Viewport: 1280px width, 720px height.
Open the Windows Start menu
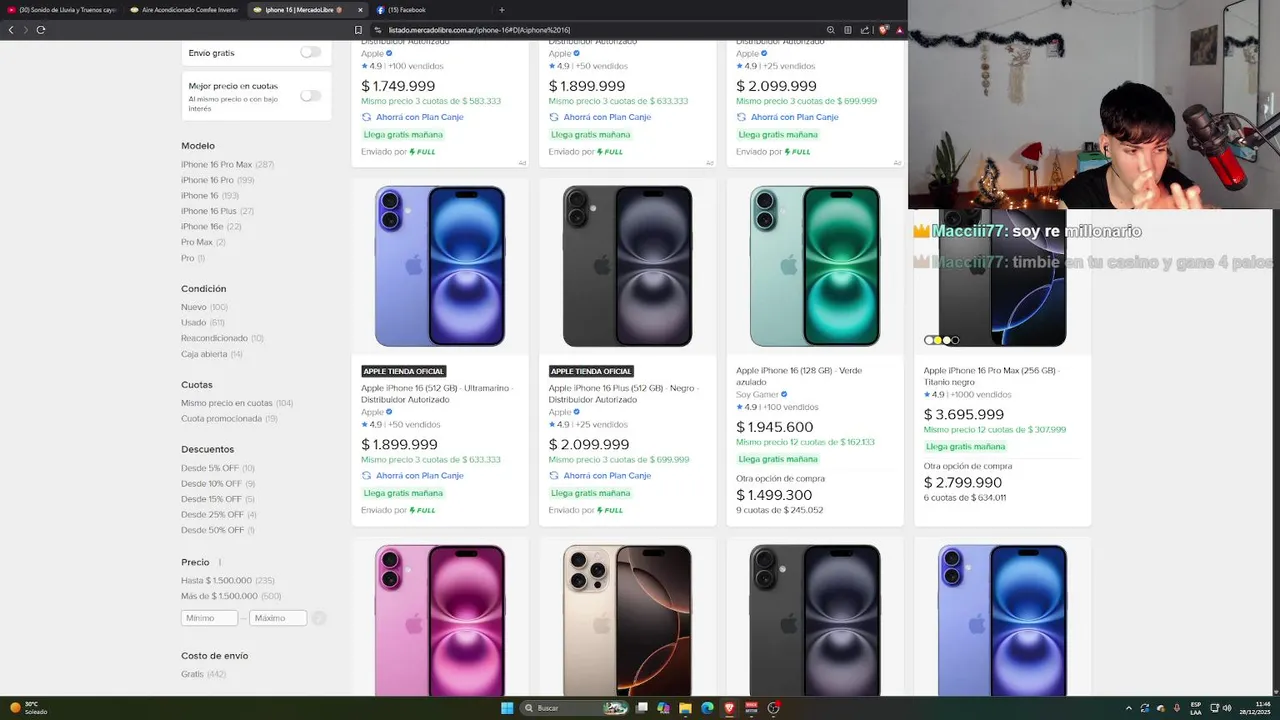pos(507,708)
